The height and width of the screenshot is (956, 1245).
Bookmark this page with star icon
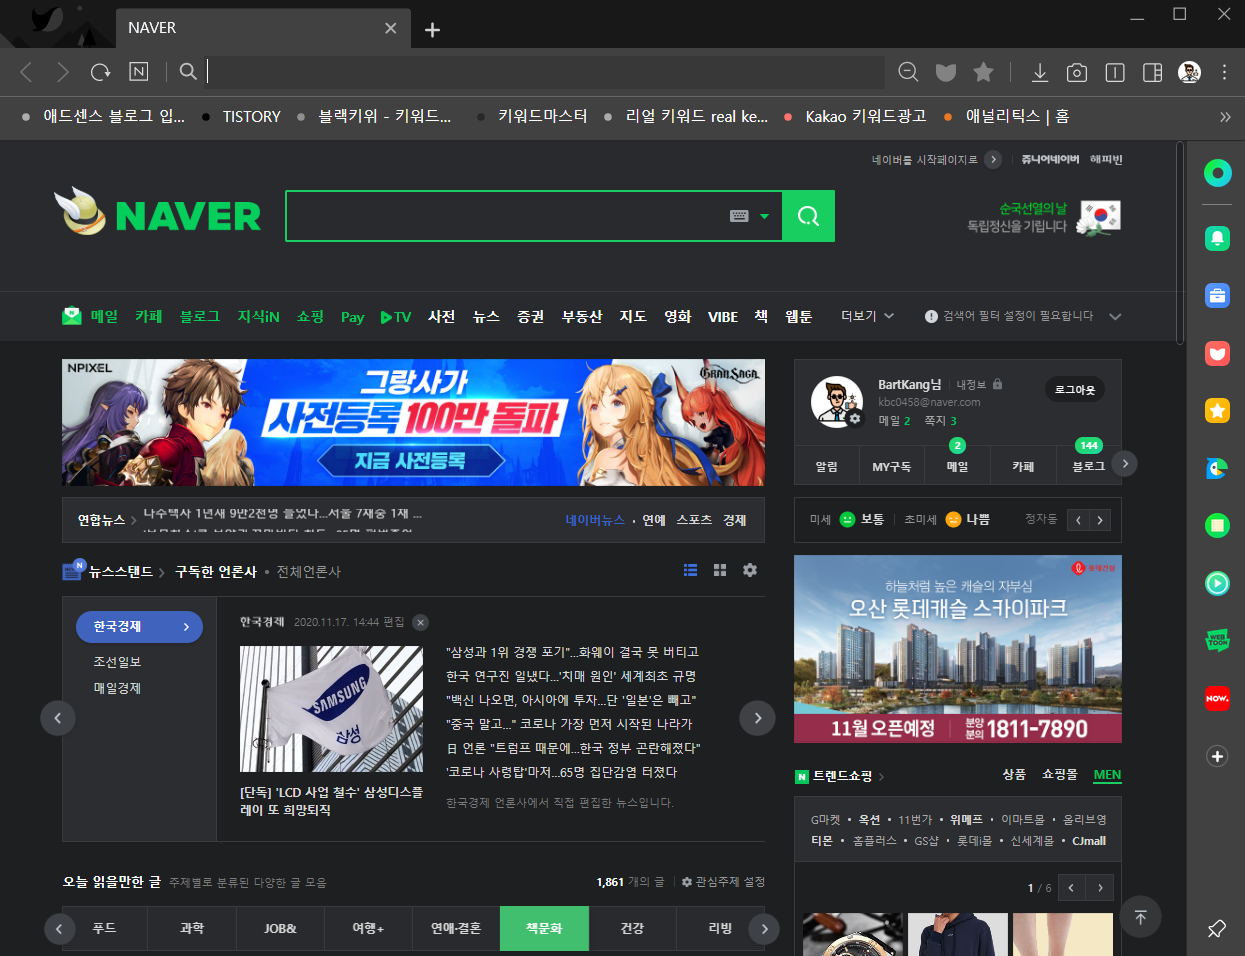(984, 72)
